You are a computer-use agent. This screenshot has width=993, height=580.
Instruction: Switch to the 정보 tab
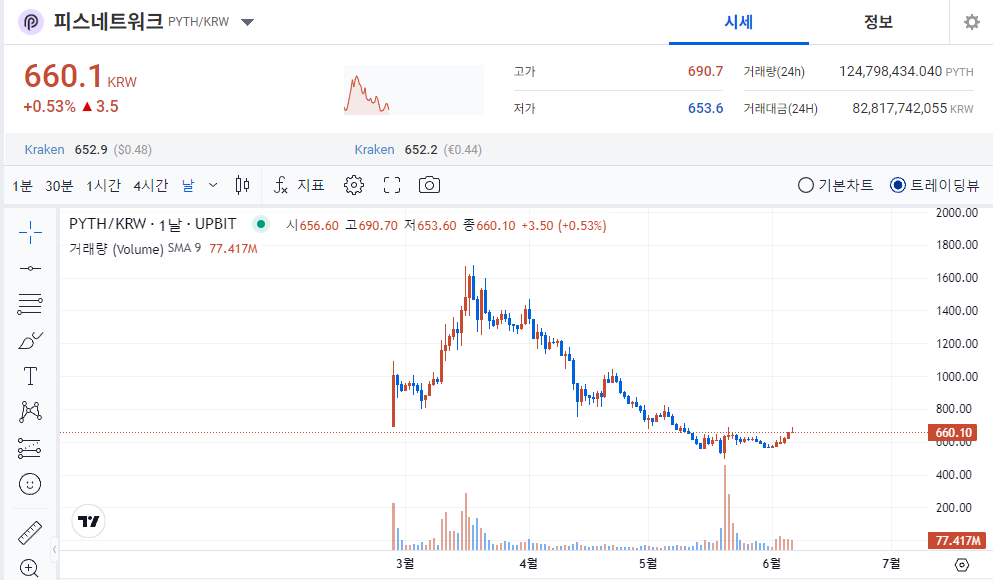(x=878, y=22)
